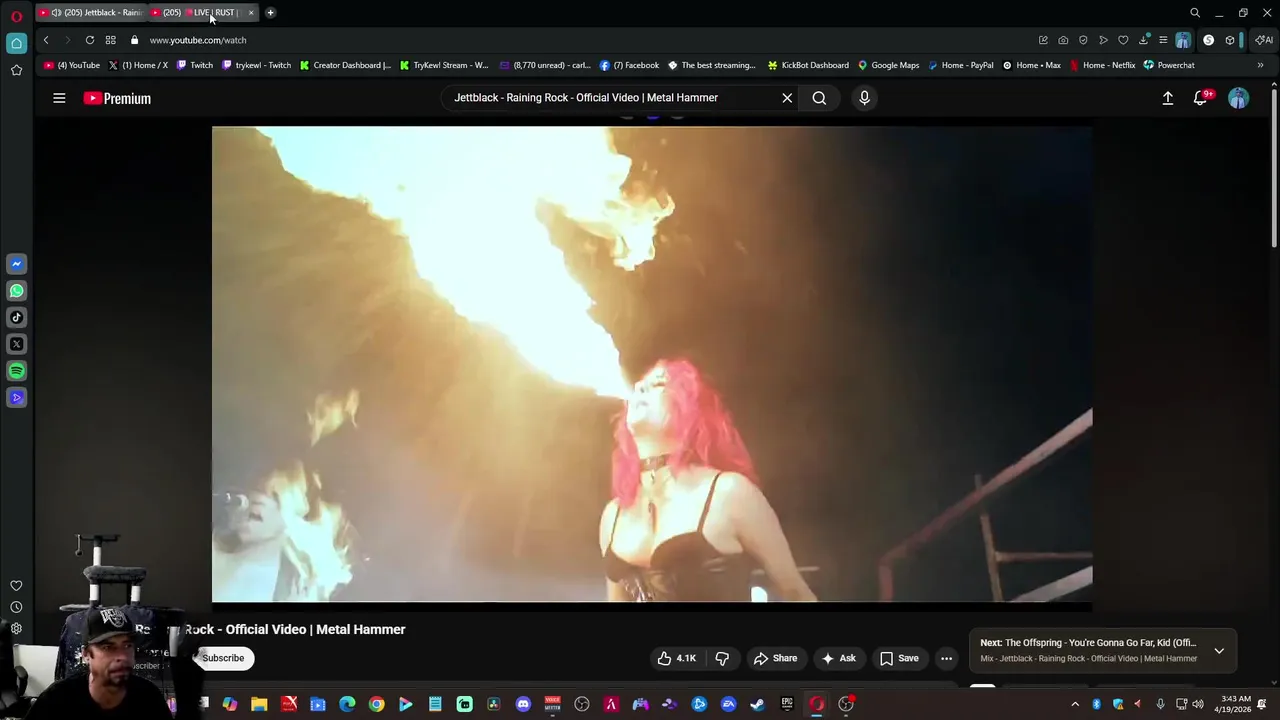This screenshot has width=1280, height=720.
Task: Open Opera Easy Setup menu
Action: pos(1163,40)
